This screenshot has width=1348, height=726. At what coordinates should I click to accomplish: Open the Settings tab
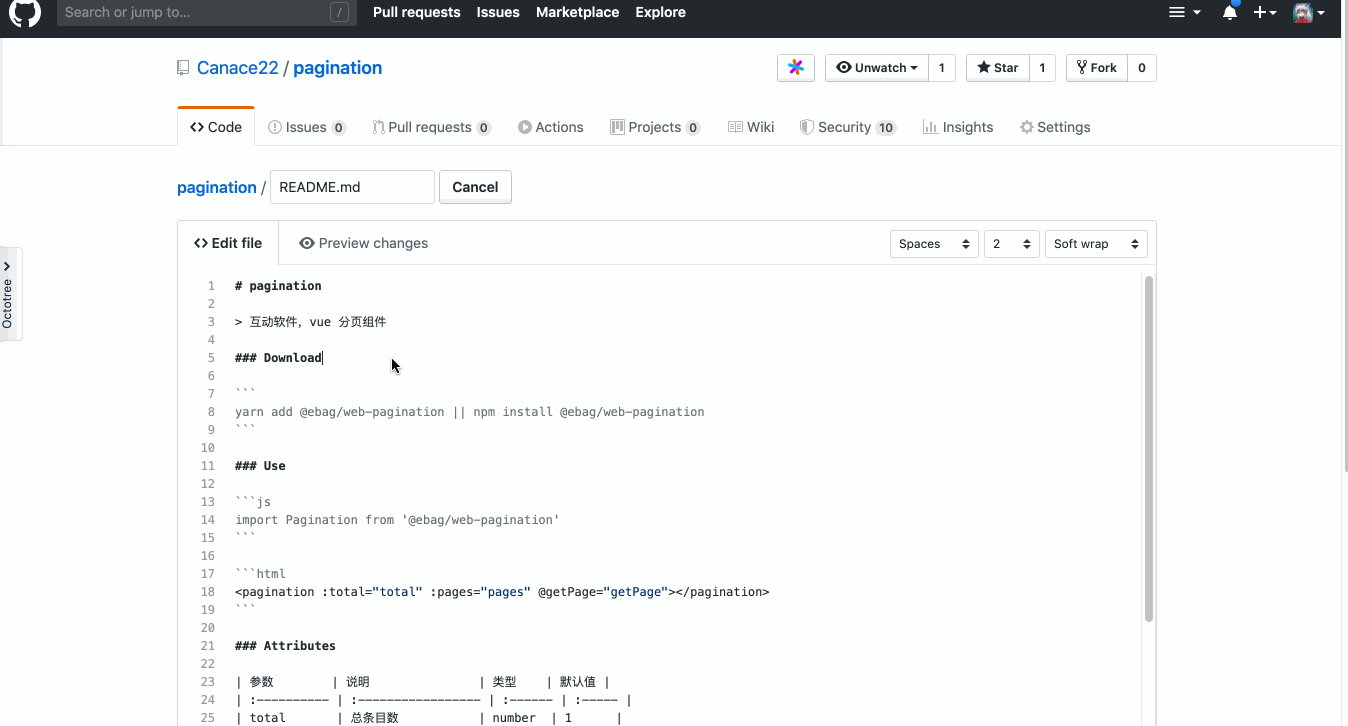pos(1055,127)
